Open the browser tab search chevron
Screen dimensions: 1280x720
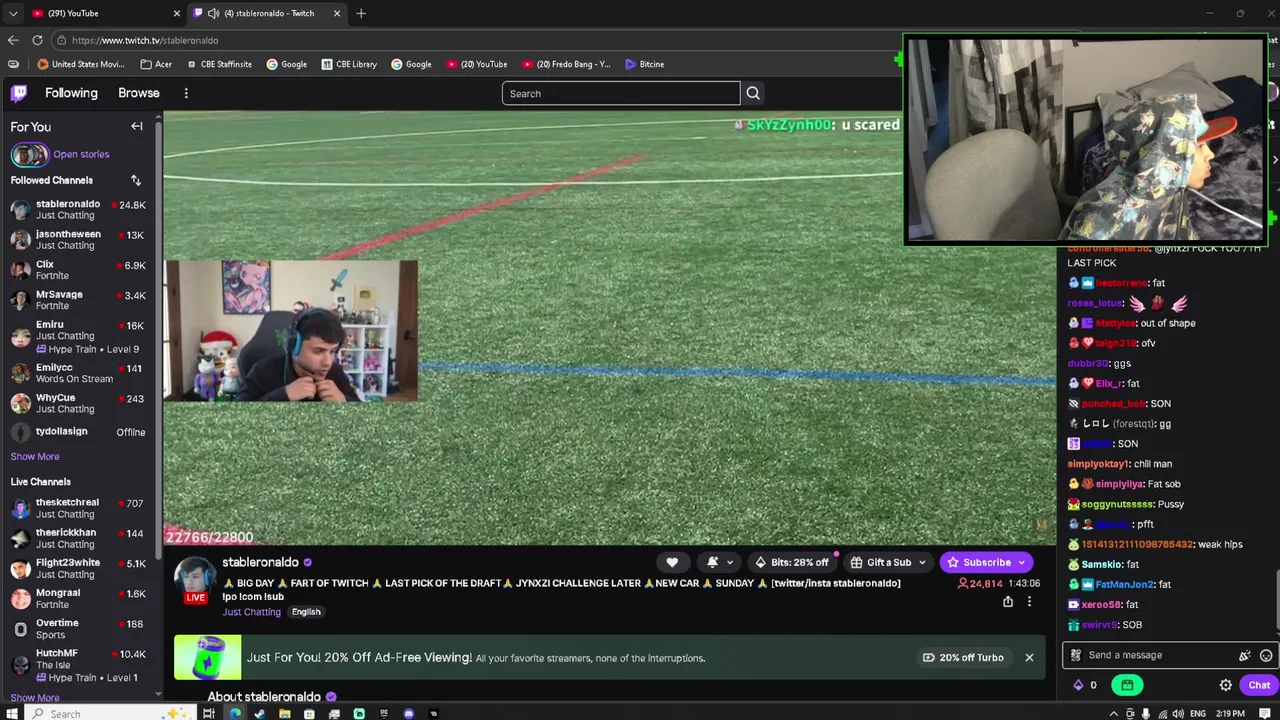coord(12,13)
